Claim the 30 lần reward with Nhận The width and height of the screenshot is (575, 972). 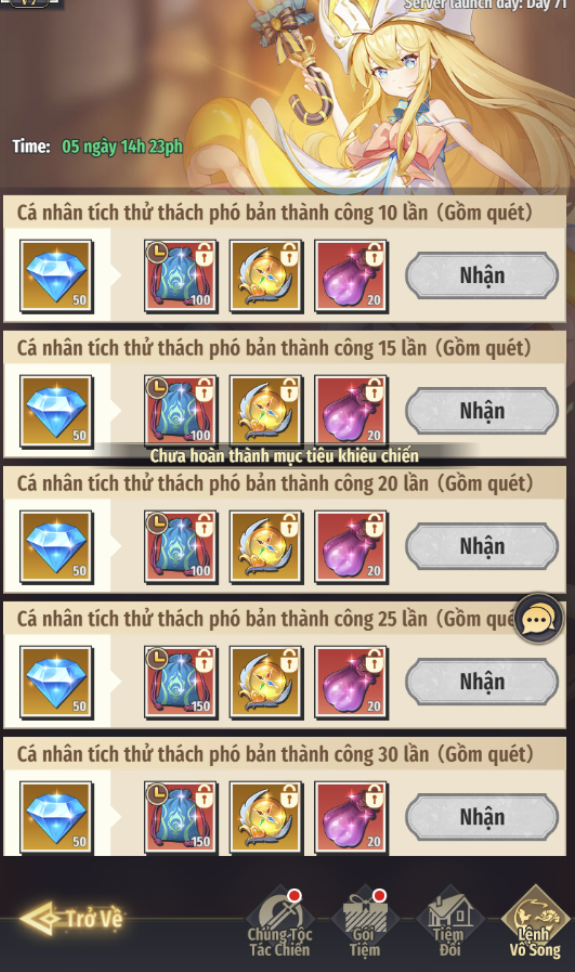[482, 816]
